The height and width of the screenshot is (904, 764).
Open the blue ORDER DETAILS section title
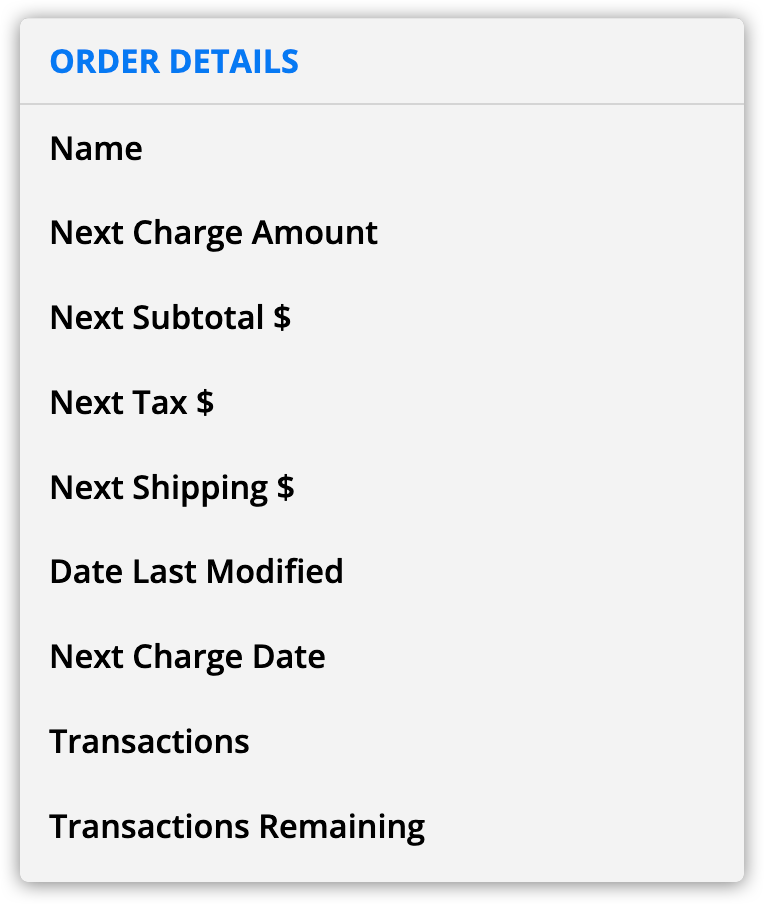[x=174, y=62]
